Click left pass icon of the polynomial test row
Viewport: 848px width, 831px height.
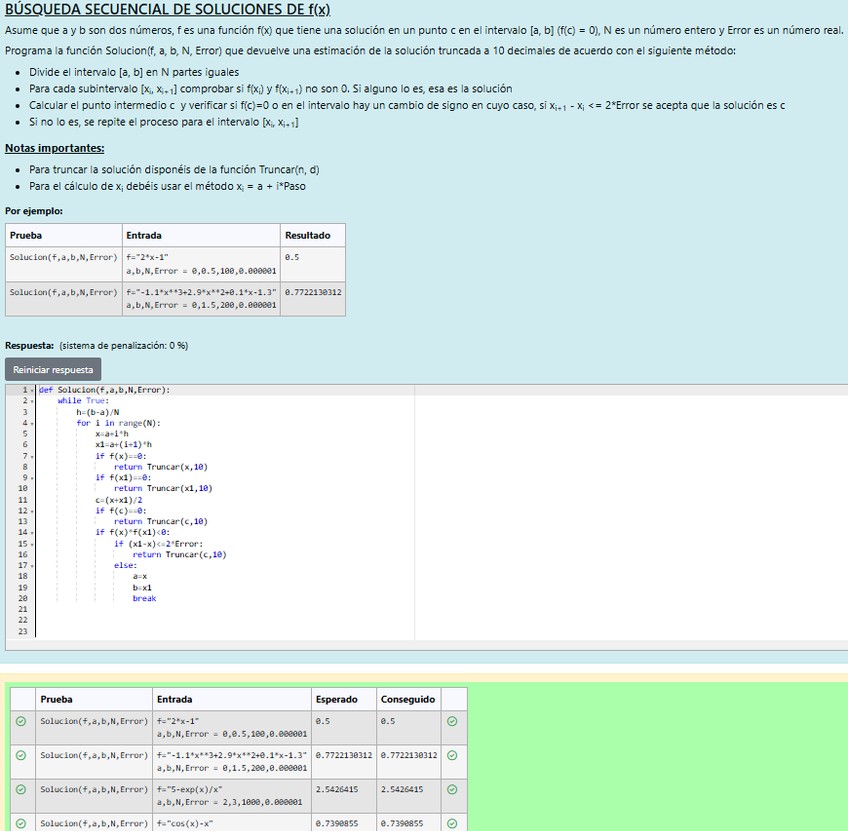[21, 755]
